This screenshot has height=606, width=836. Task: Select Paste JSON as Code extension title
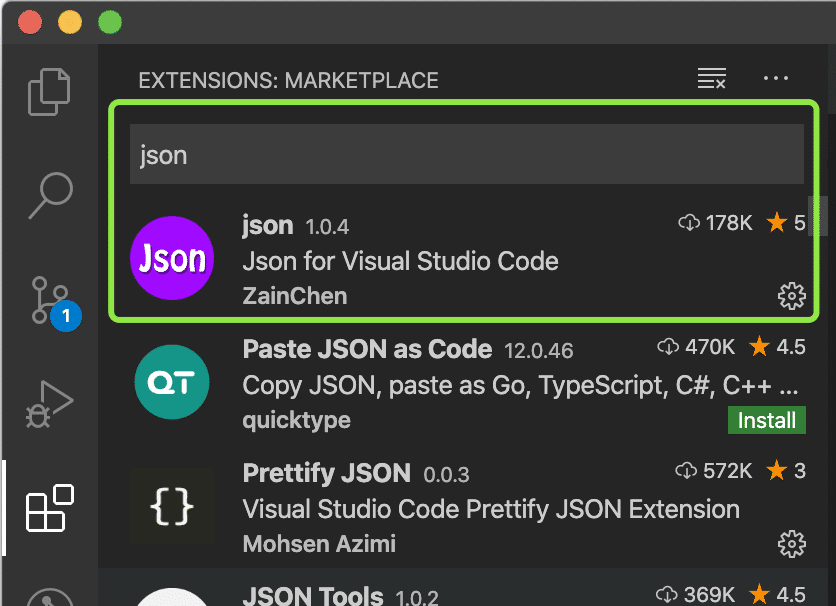point(367,350)
